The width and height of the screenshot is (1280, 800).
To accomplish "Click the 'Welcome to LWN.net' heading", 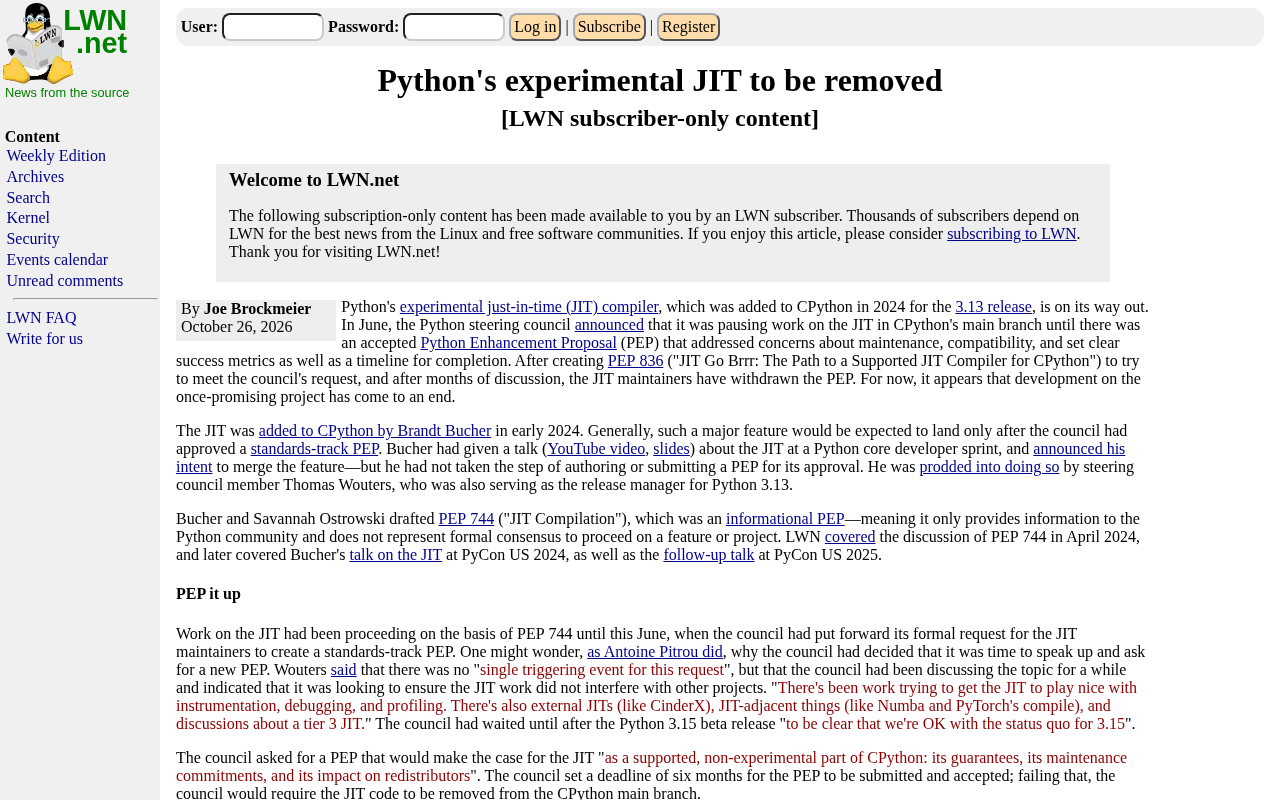I will (314, 180).
